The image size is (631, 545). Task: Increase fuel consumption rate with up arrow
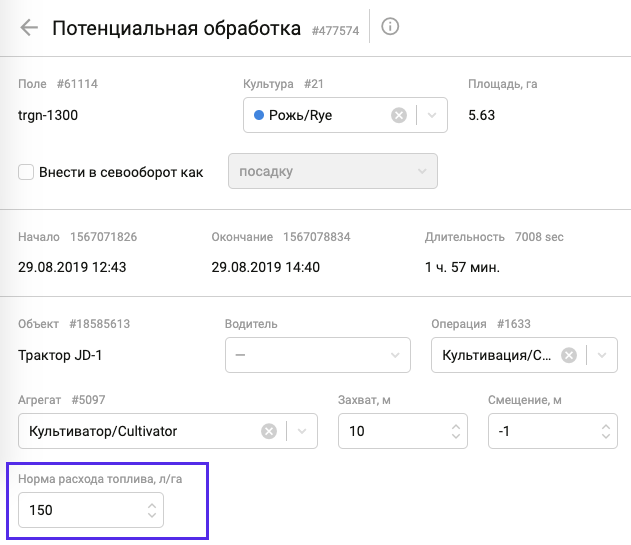151,505
